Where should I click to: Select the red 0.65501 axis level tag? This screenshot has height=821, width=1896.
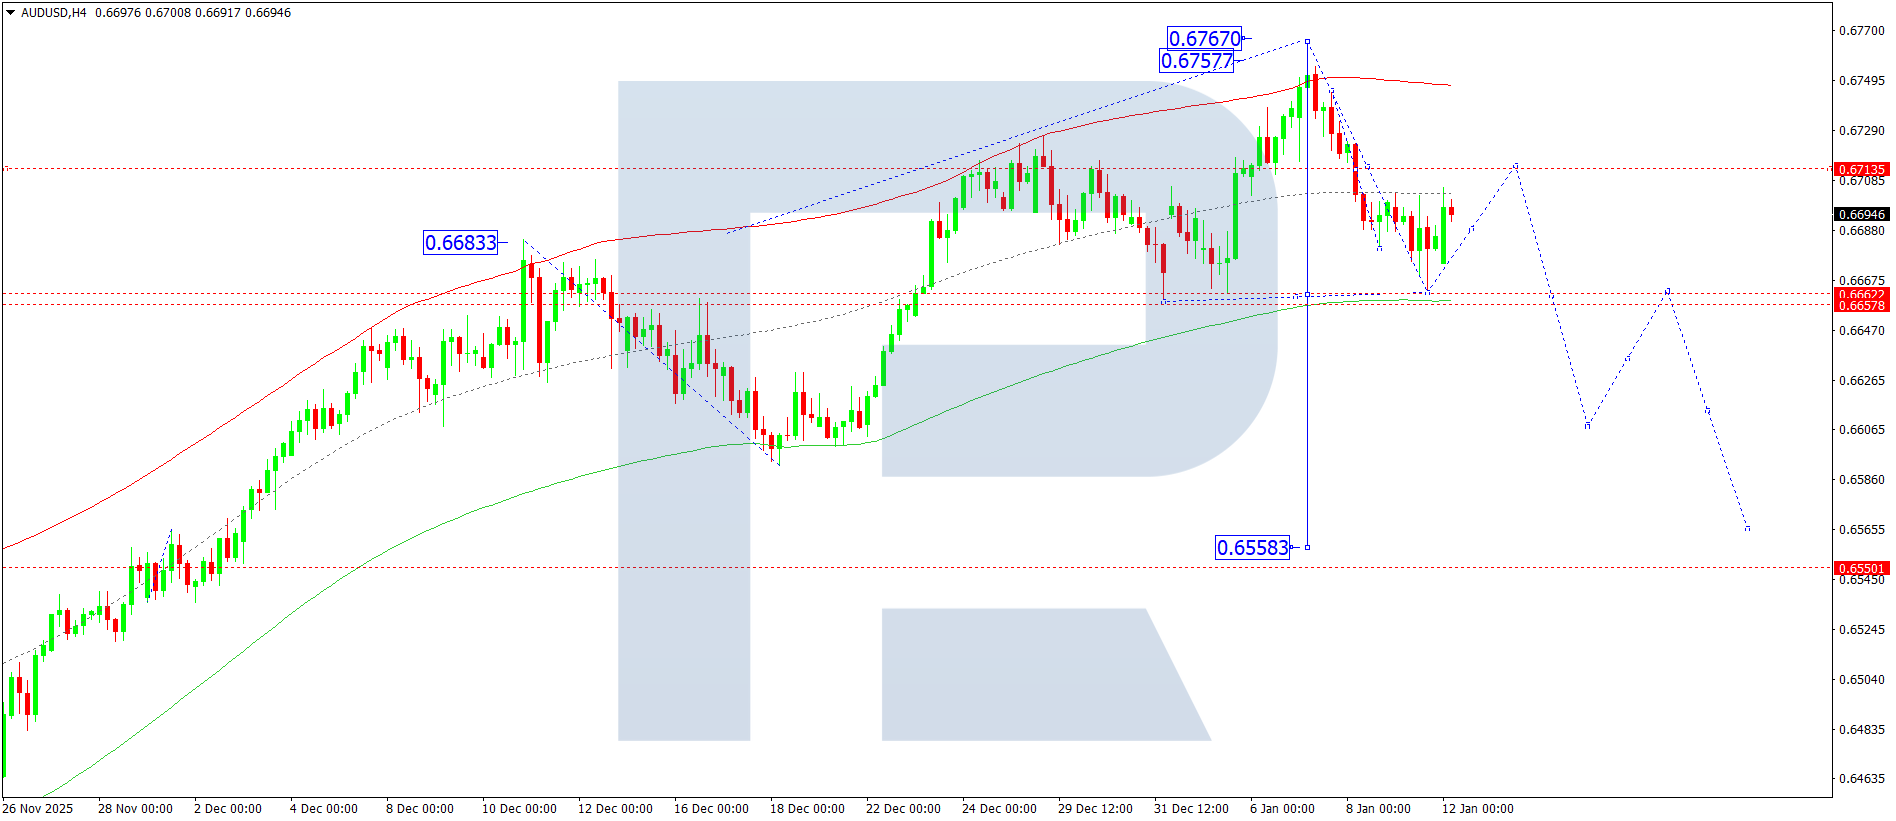pos(1861,568)
